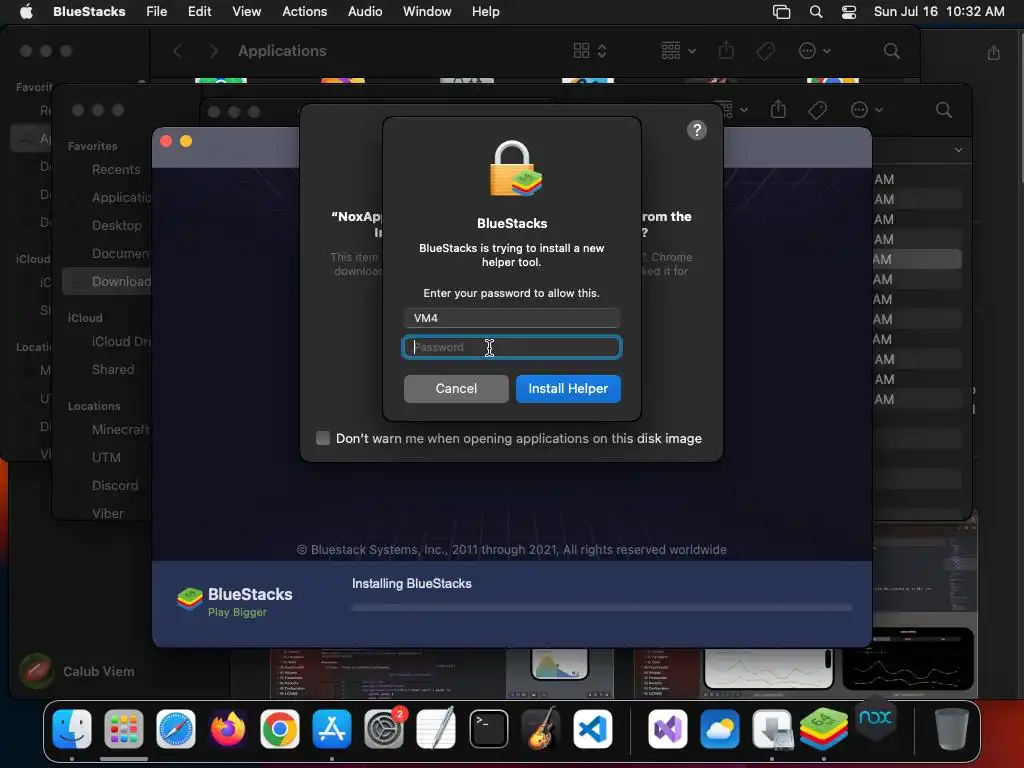Open Terminal from the Dock

click(488, 729)
